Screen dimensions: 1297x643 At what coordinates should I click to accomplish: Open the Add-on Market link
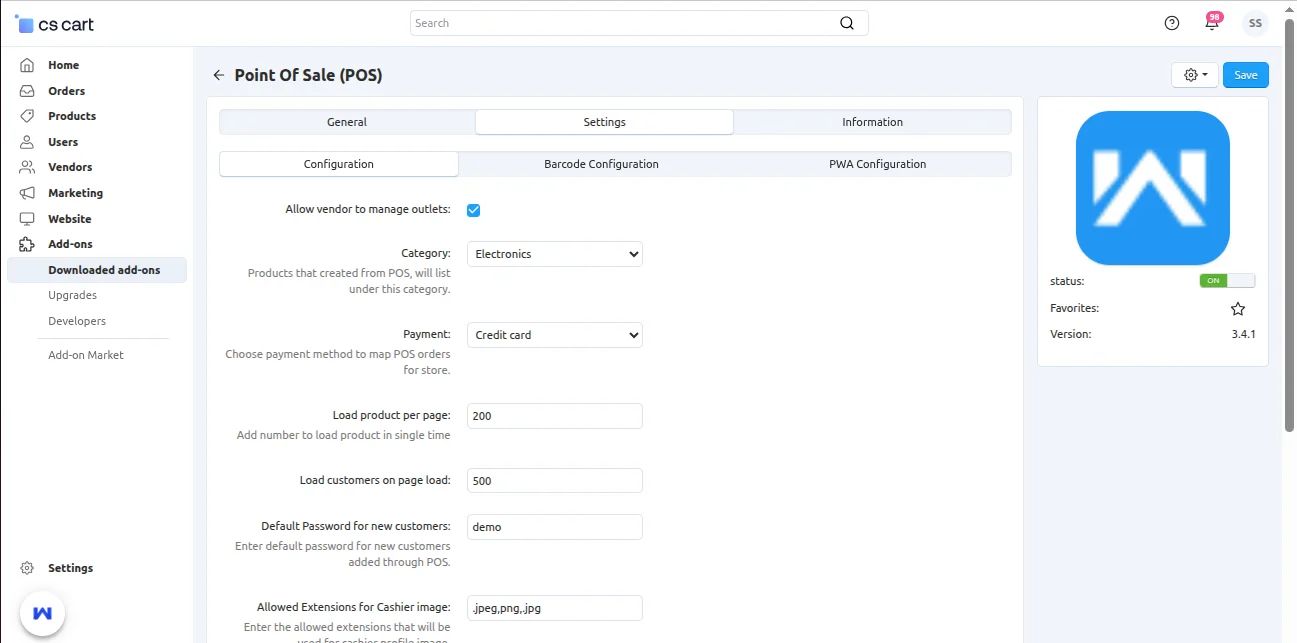[x=87, y=354]
